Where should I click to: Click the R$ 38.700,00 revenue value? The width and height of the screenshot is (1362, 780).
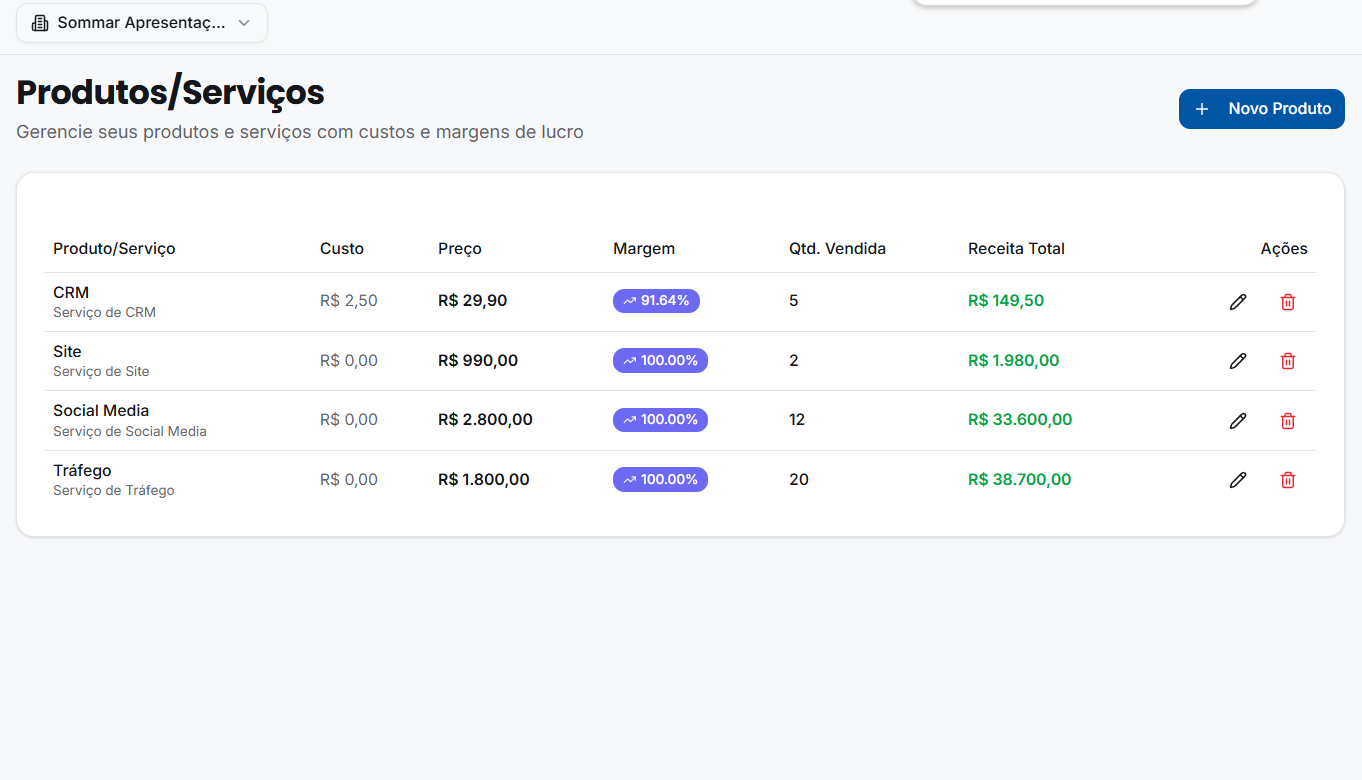[1019, 479]
